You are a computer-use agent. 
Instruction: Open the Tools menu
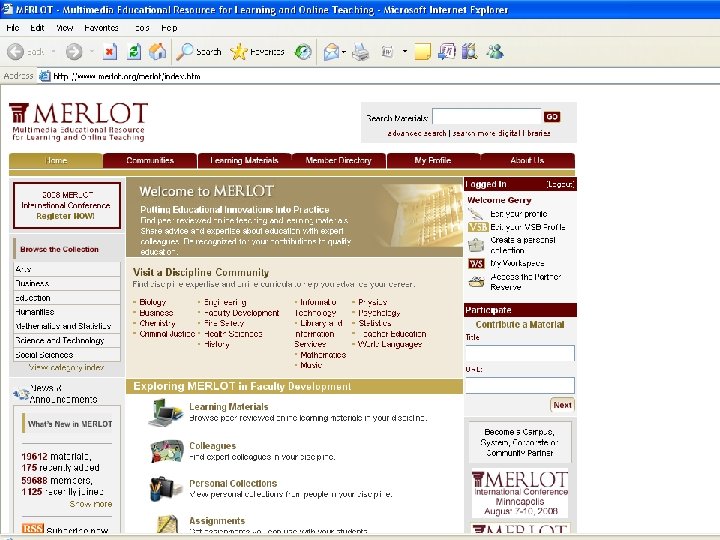point(142,28)
